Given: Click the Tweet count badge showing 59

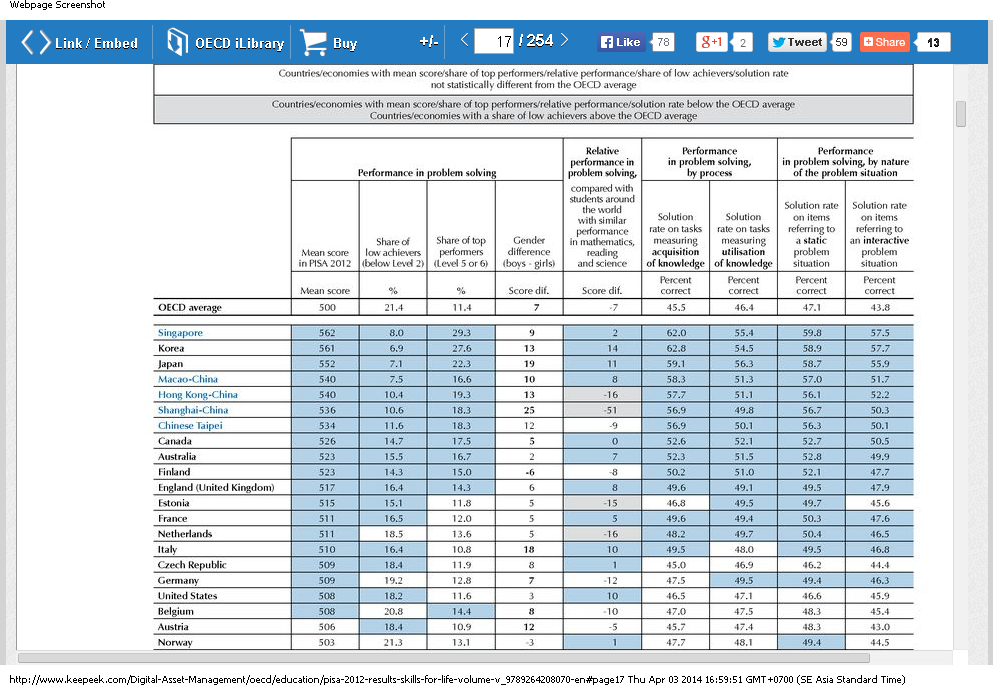Looking at the screenshot, I should tap(841, 42).
